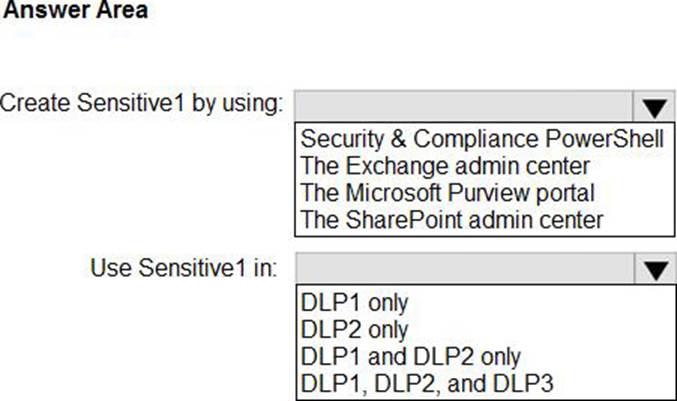Pick 'DLP1, DLP2, and DLP3' option
Image resolution: width=677 pixels, height=401 pixels.
click(427, 382)
